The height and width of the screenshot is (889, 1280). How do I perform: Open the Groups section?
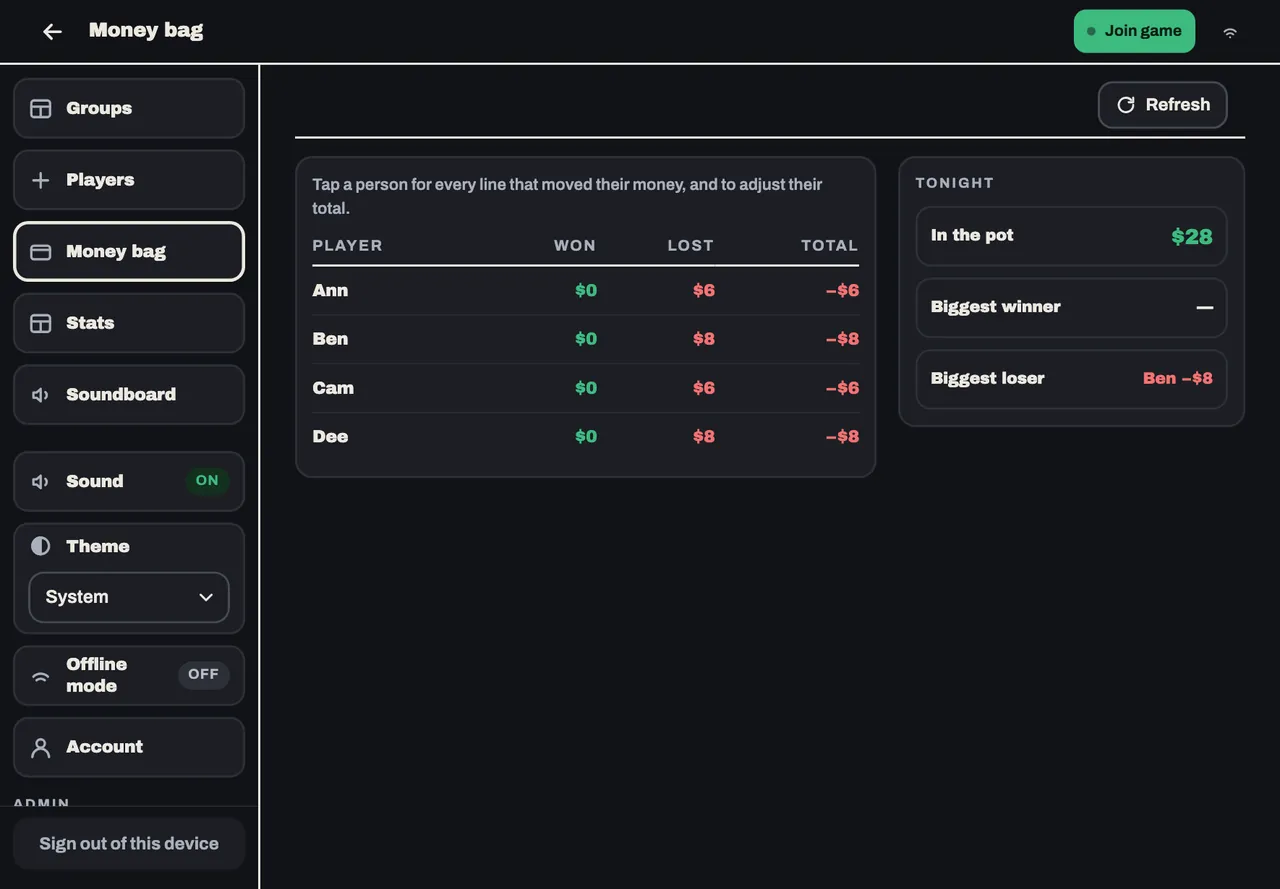(129, 108)
